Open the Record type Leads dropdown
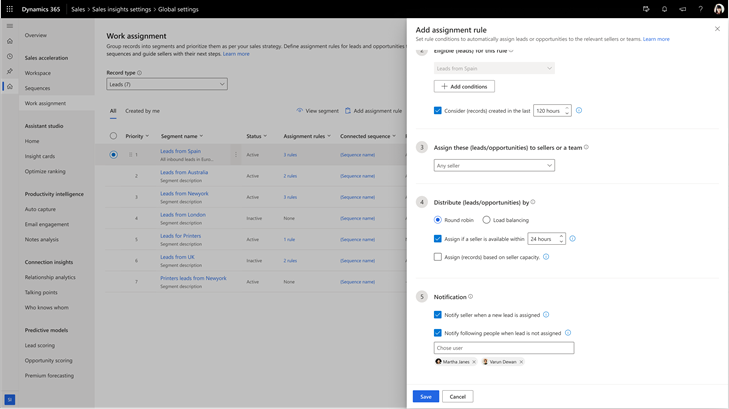This screenshot has width=729, height=409. pos(167,84)
